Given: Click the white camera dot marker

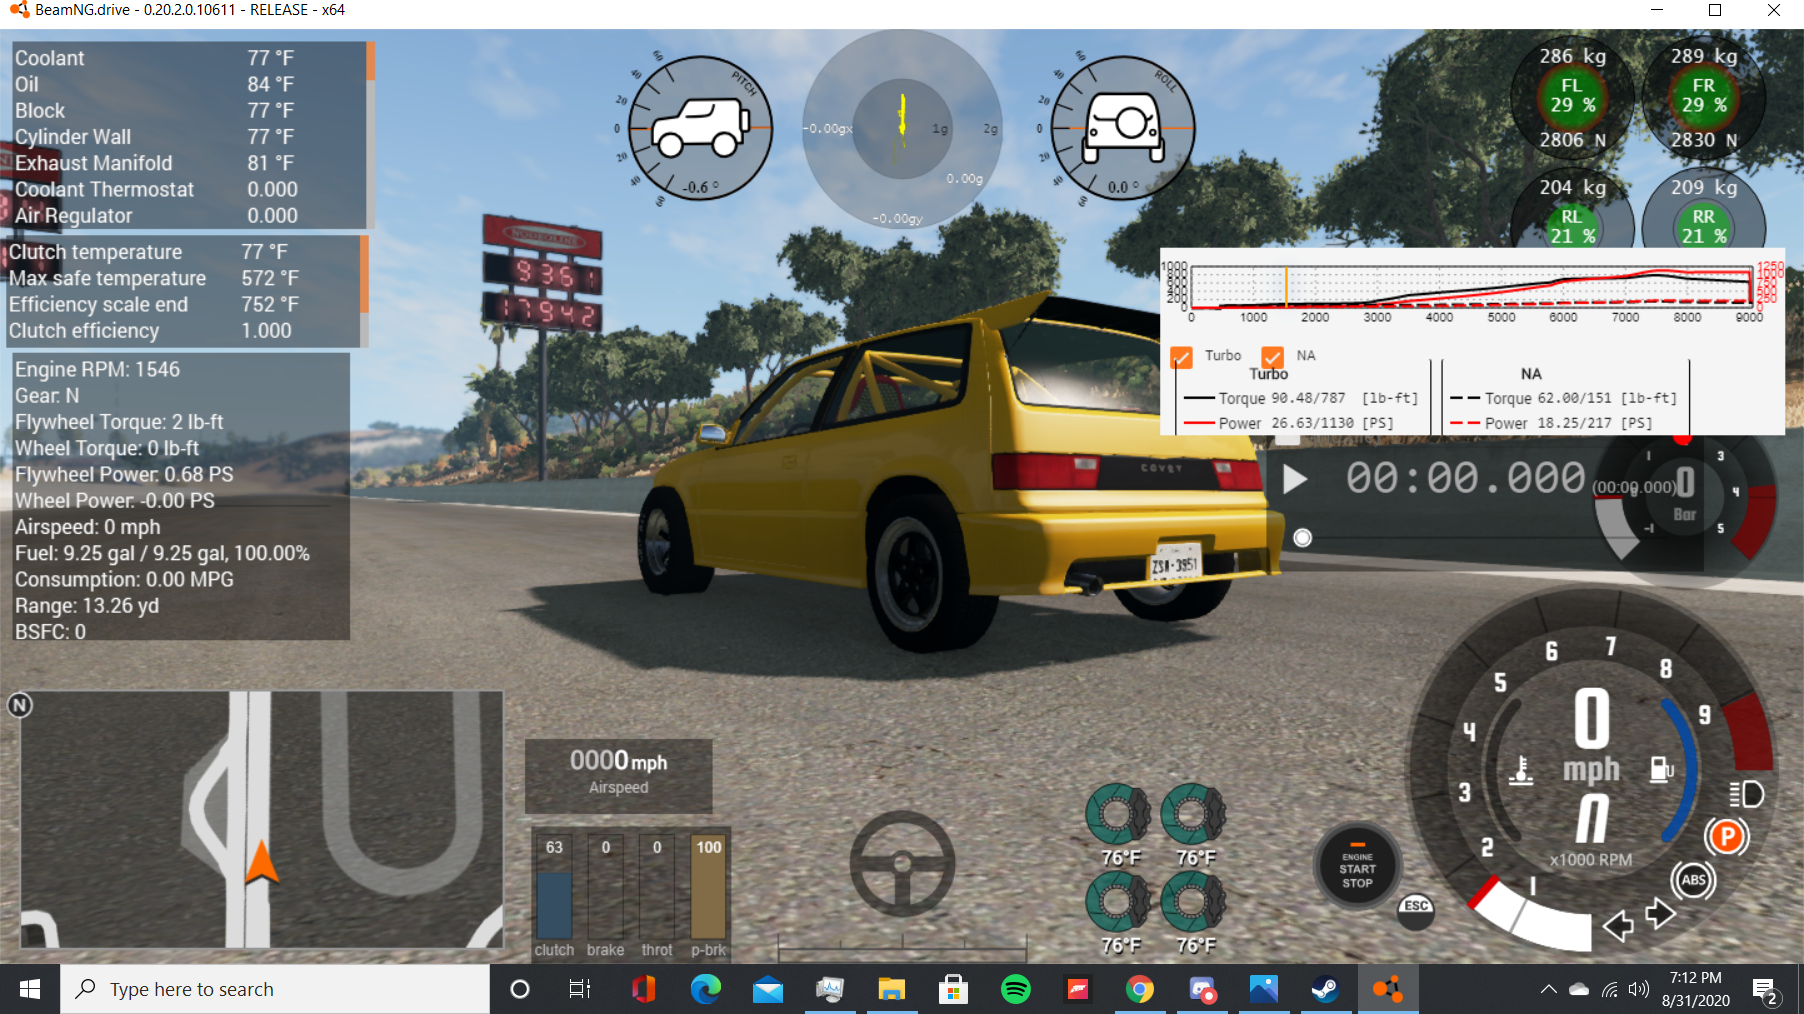Looking at the screenshot, I should click(x=1302, y=538).
